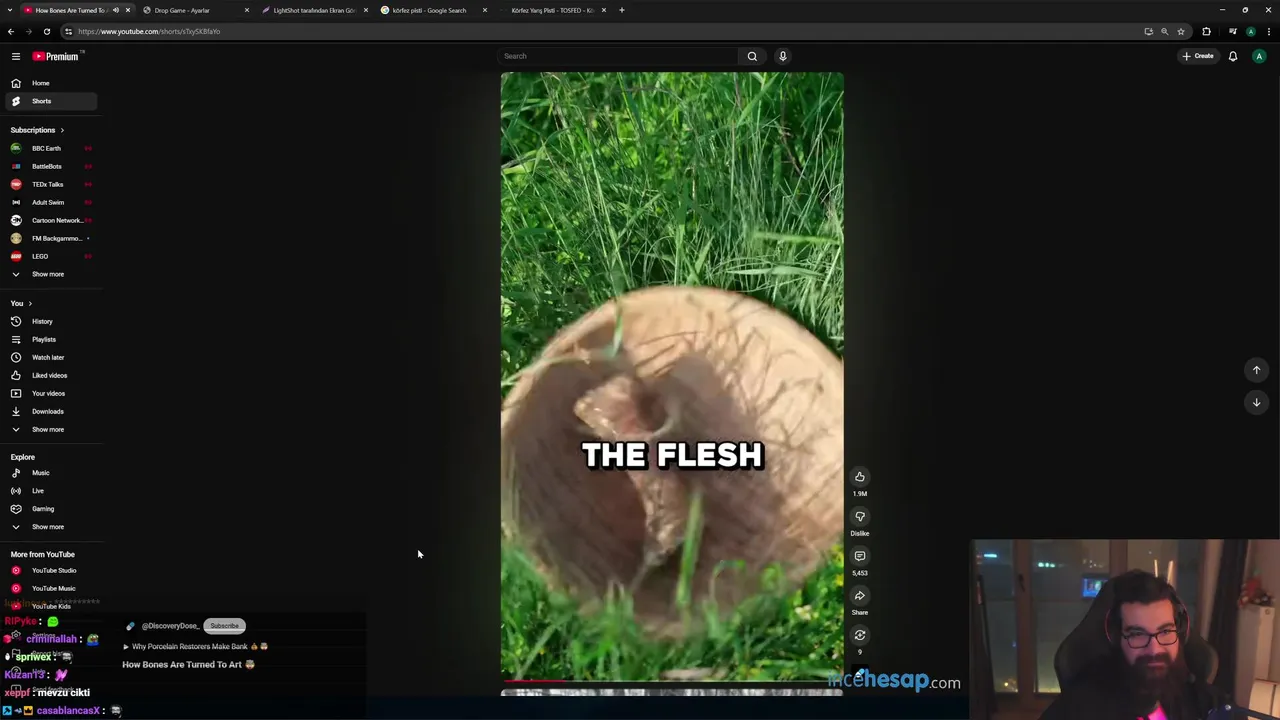This screenshot has height=720, width=1280.
Task: Open Liked videos
Action: point(49,375)
